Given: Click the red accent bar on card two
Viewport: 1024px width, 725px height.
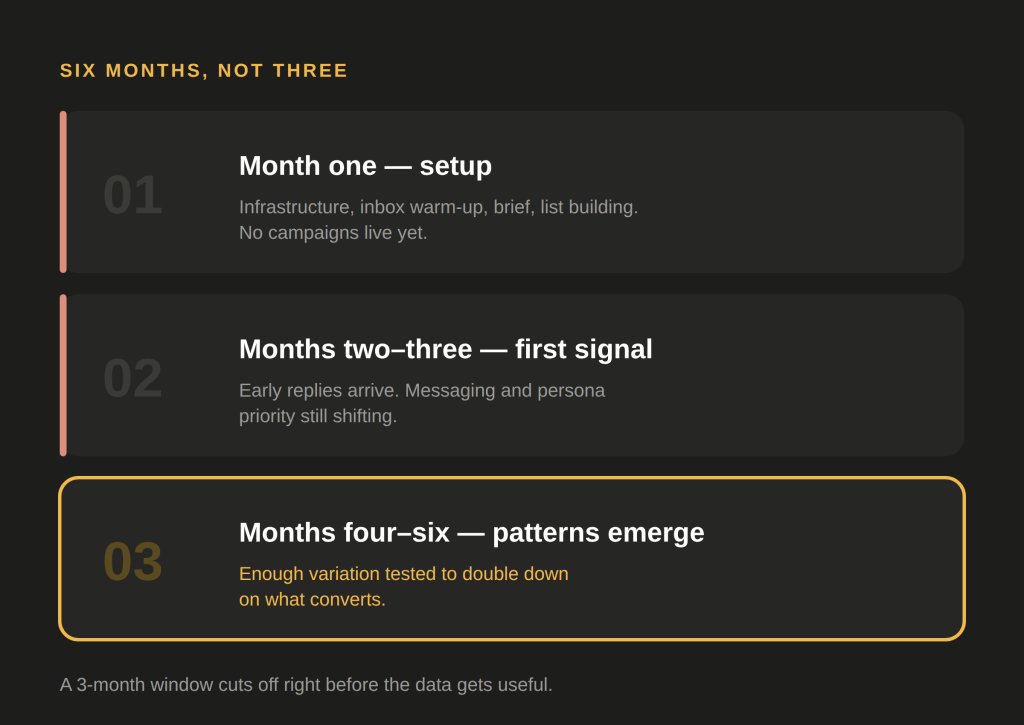Looking at the screenshot, I should coord(63,375).
